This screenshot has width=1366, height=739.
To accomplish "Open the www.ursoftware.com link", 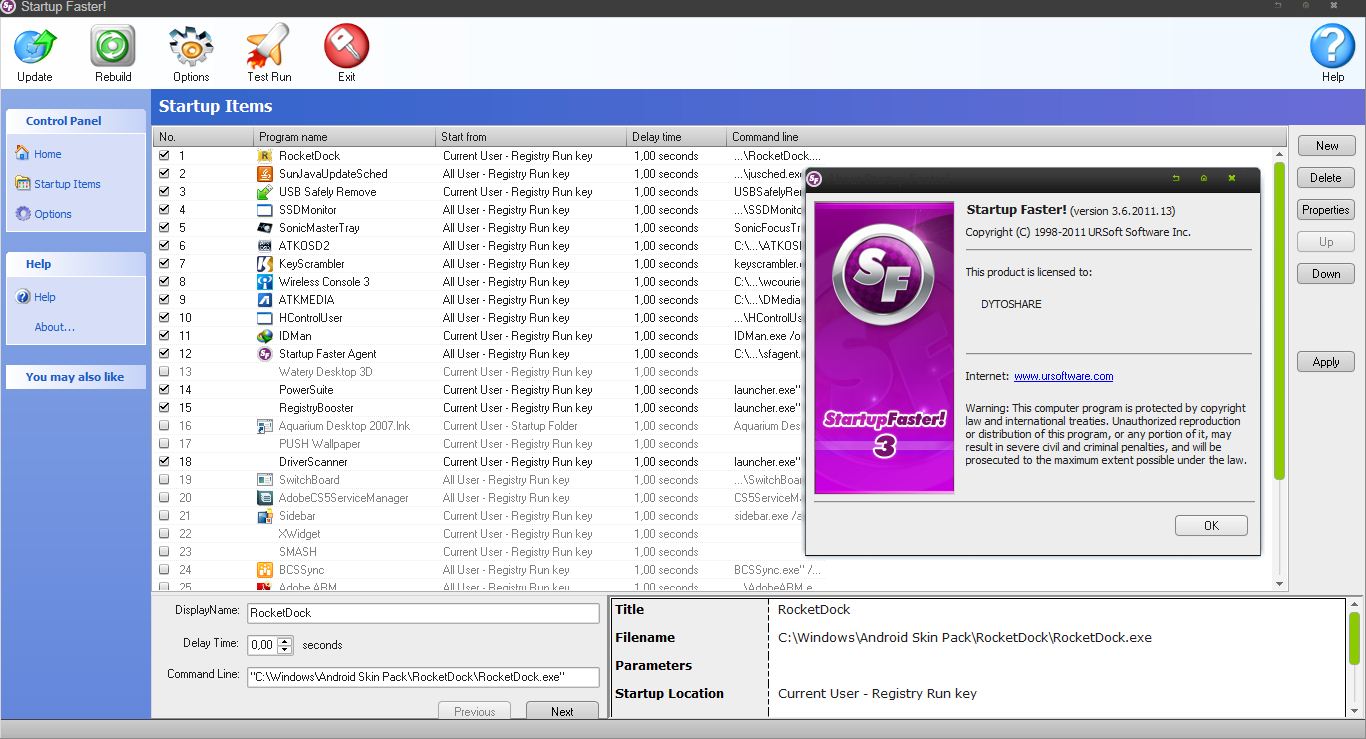I will point(1063,376).
